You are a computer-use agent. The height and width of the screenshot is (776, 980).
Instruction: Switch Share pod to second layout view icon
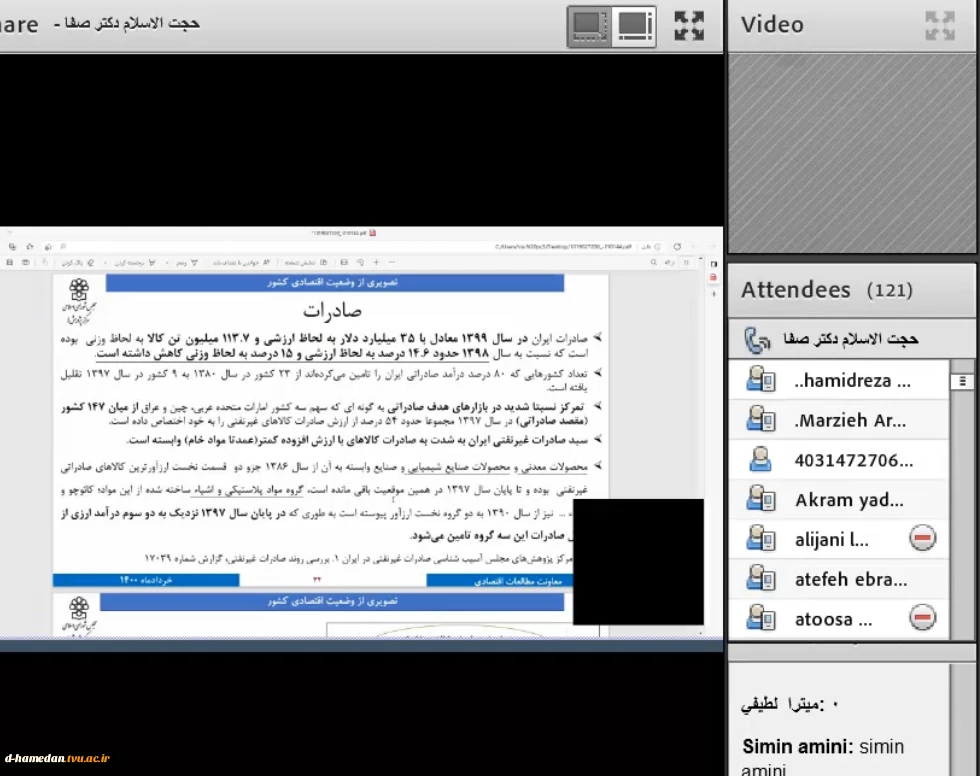pyautogui.click(x=634, y=26)
